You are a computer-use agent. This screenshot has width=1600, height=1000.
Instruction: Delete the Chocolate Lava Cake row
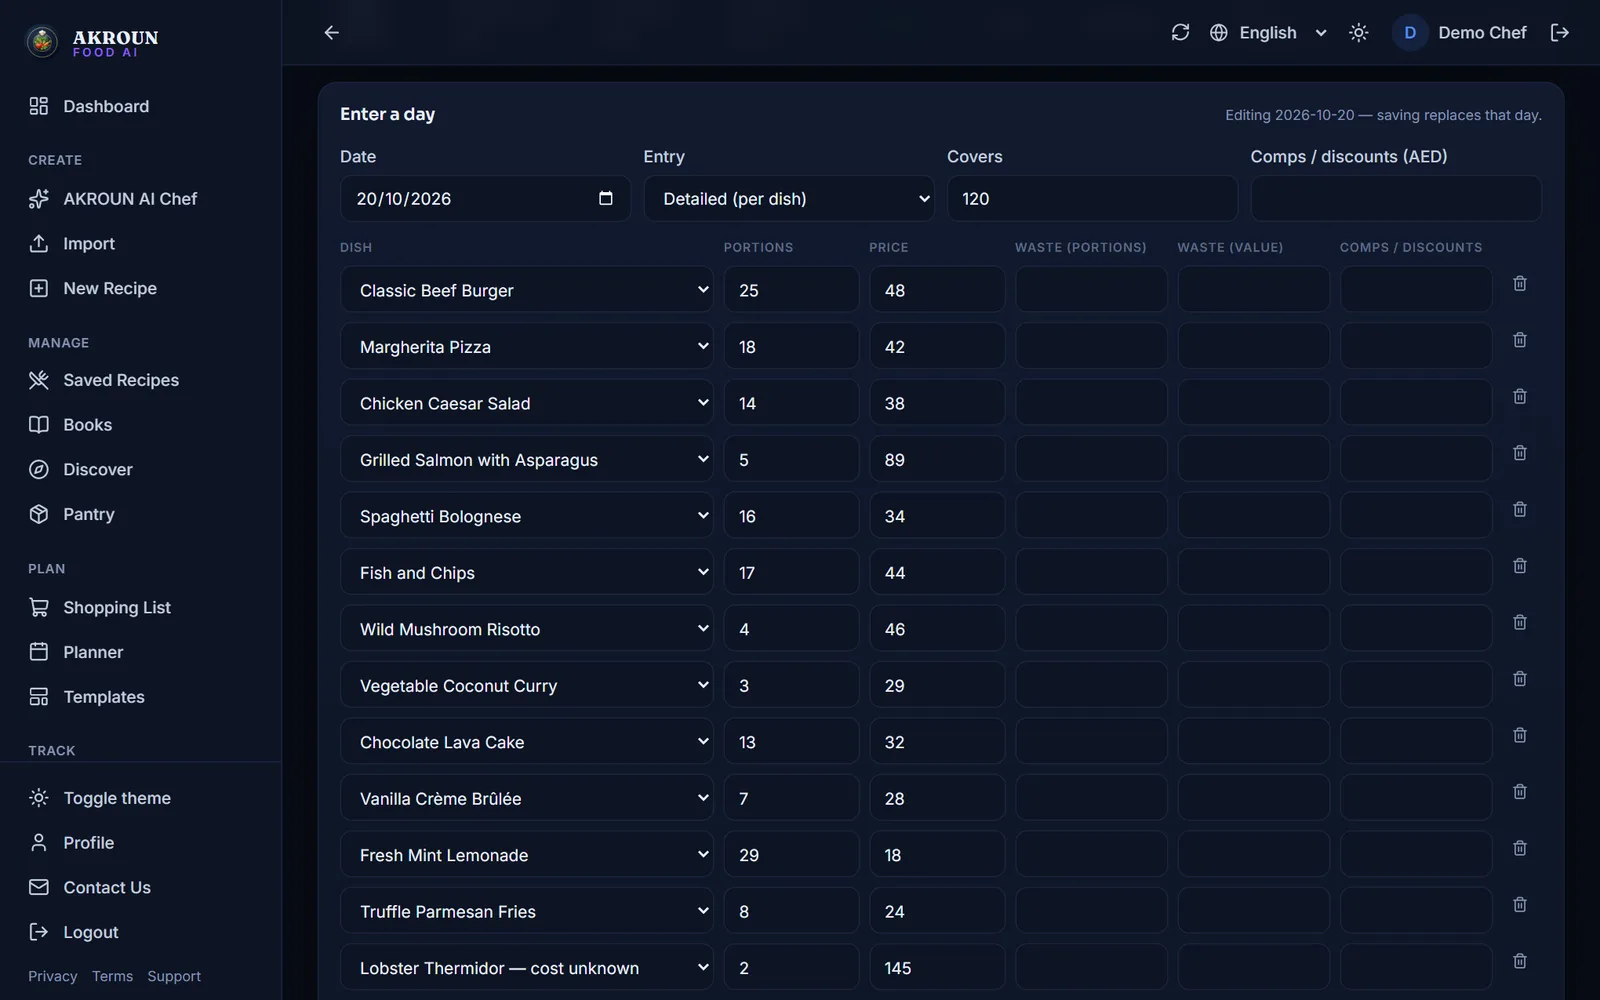coord(1519,735)
